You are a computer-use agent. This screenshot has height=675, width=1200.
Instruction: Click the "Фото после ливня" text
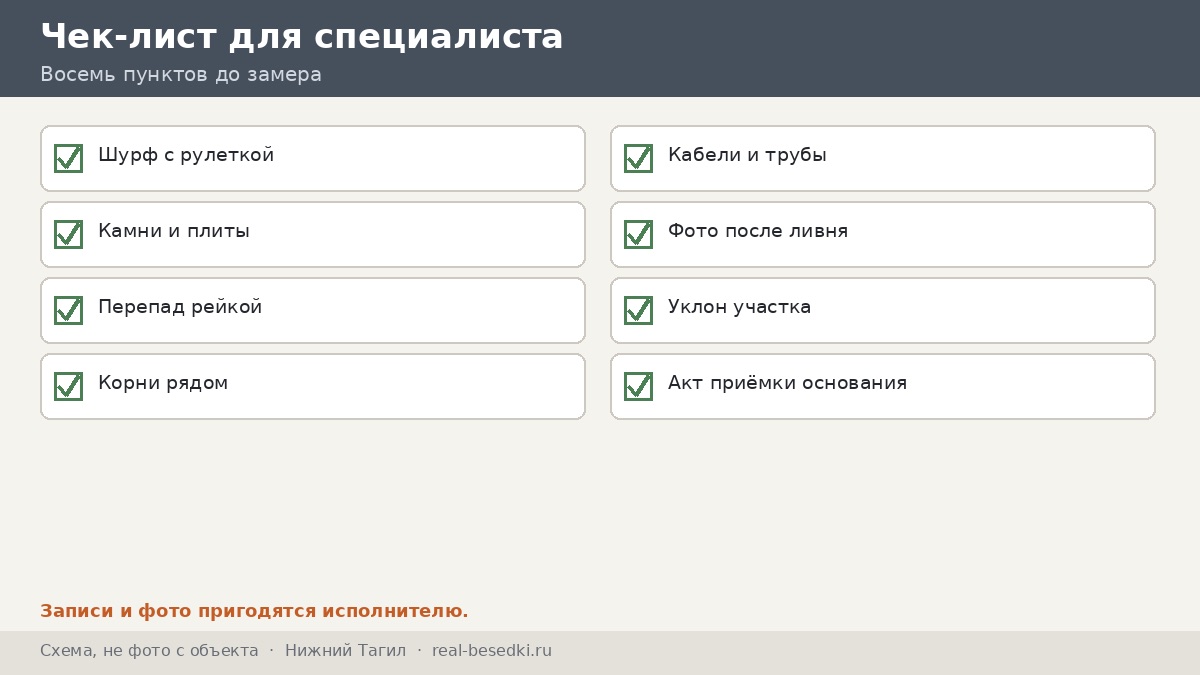click(x=758, y=231)
